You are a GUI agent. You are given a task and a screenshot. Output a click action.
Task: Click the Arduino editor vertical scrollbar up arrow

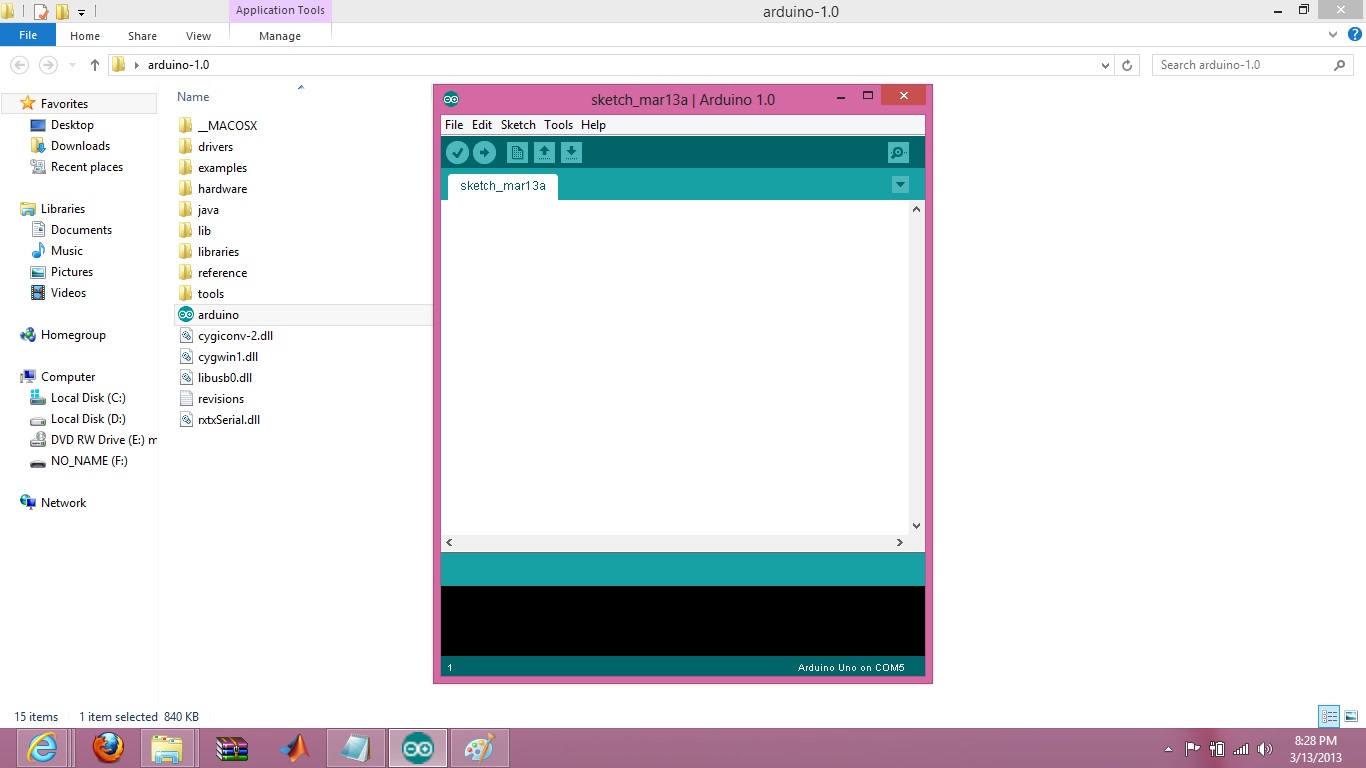(916, 209)
